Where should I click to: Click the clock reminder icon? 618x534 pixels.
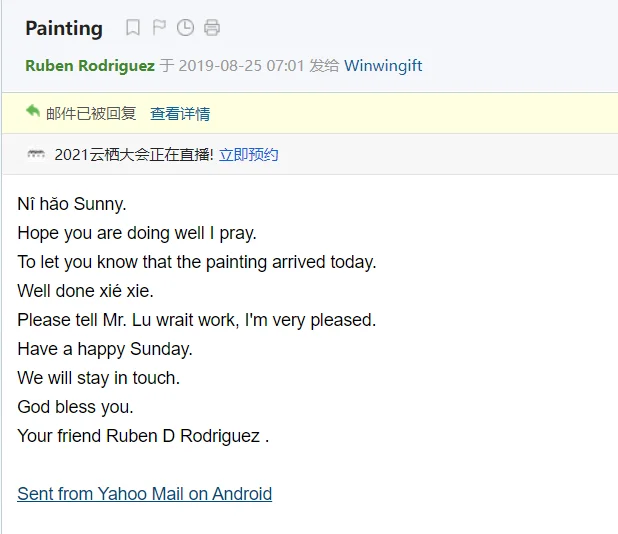pos(185,28)
